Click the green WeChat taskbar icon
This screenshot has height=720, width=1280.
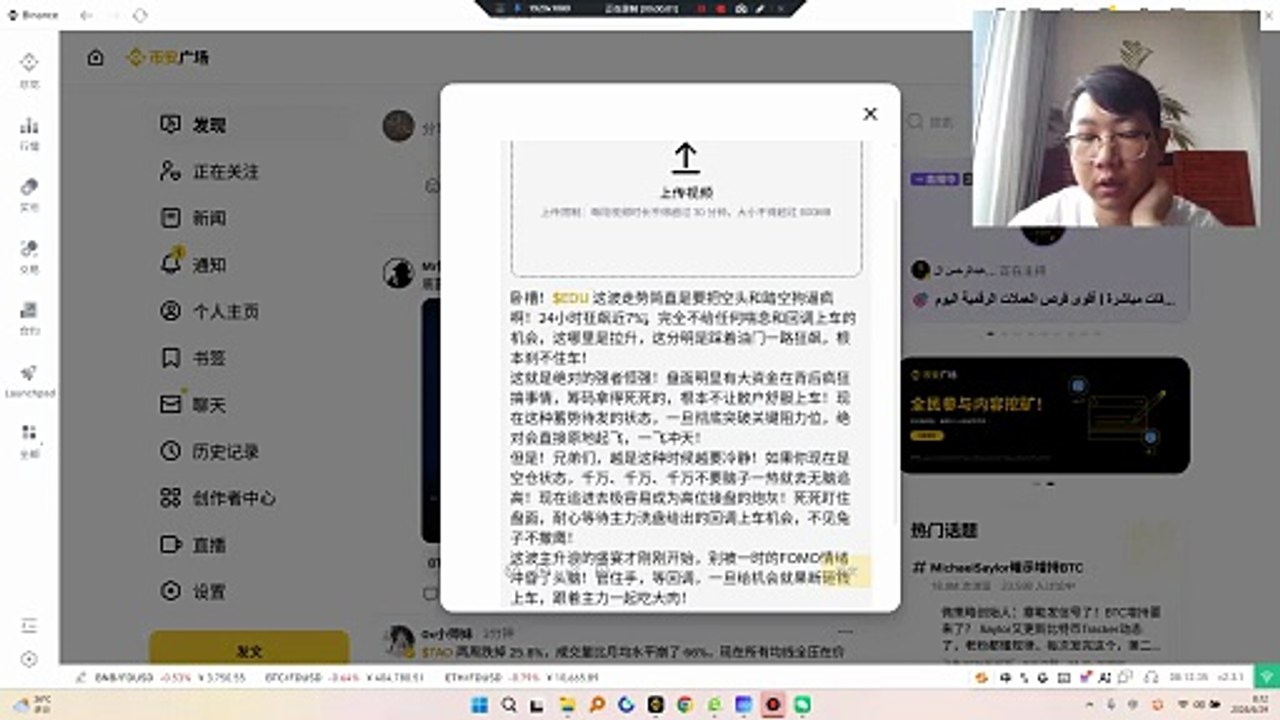click(802, 704)
